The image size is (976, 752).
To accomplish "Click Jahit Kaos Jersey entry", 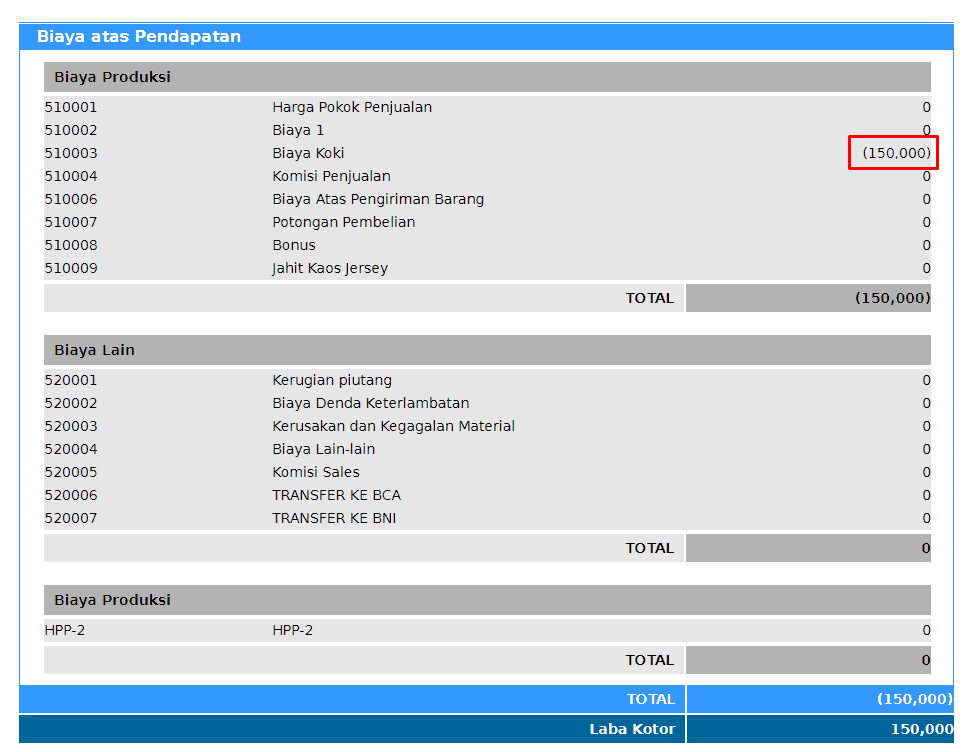I will pyautogui.click(x=330, y=268).
